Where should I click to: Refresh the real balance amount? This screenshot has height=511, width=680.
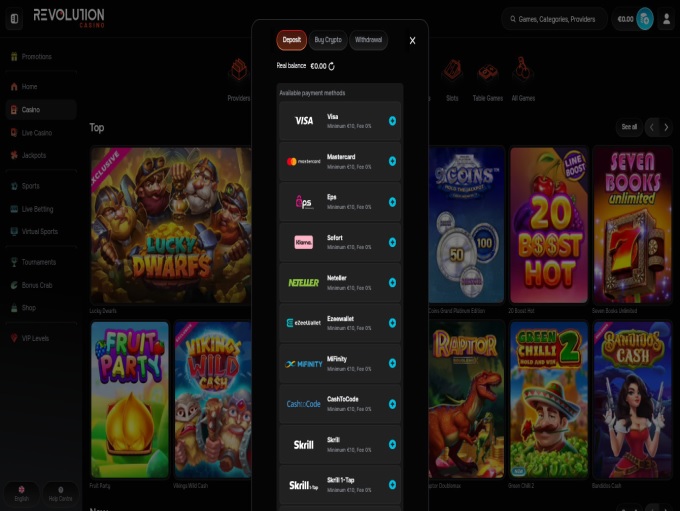(331, 66)
